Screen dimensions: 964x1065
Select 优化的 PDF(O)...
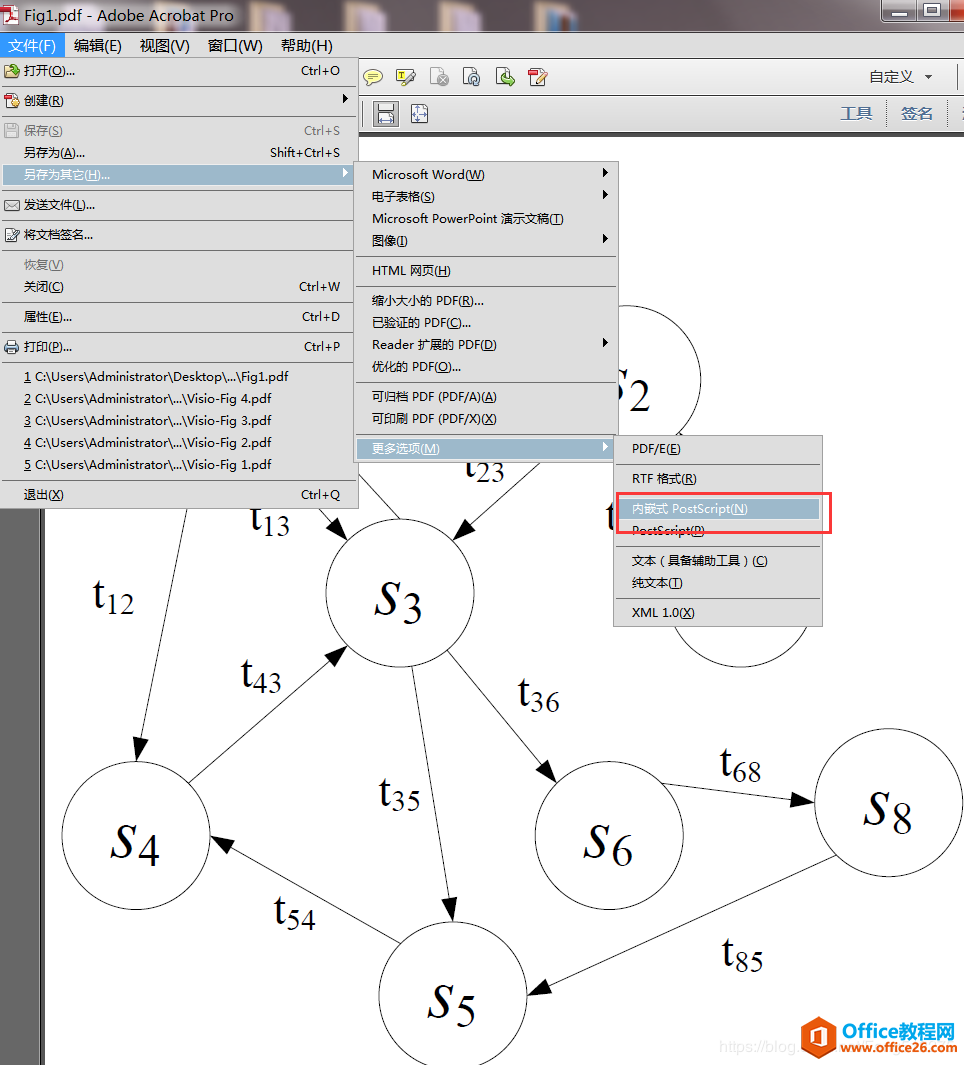486,367
